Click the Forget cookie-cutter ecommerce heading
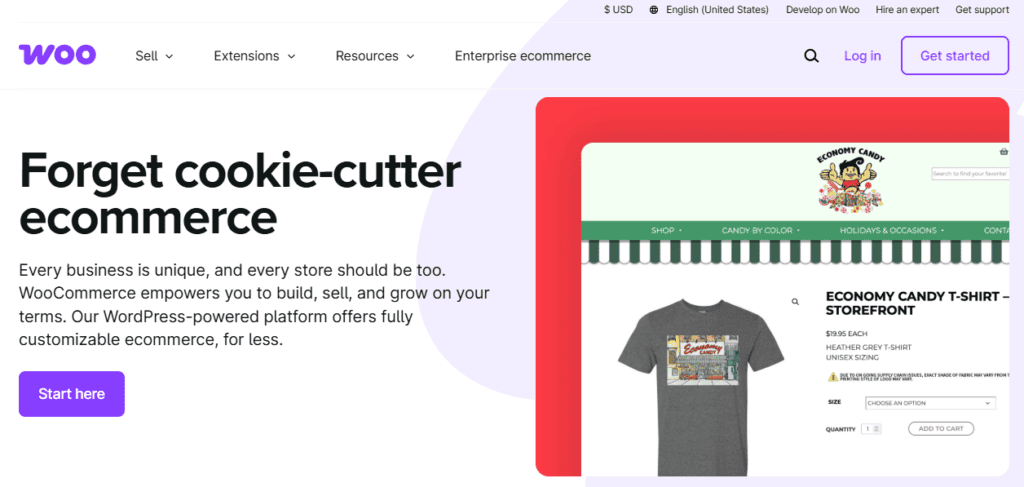 240,194
